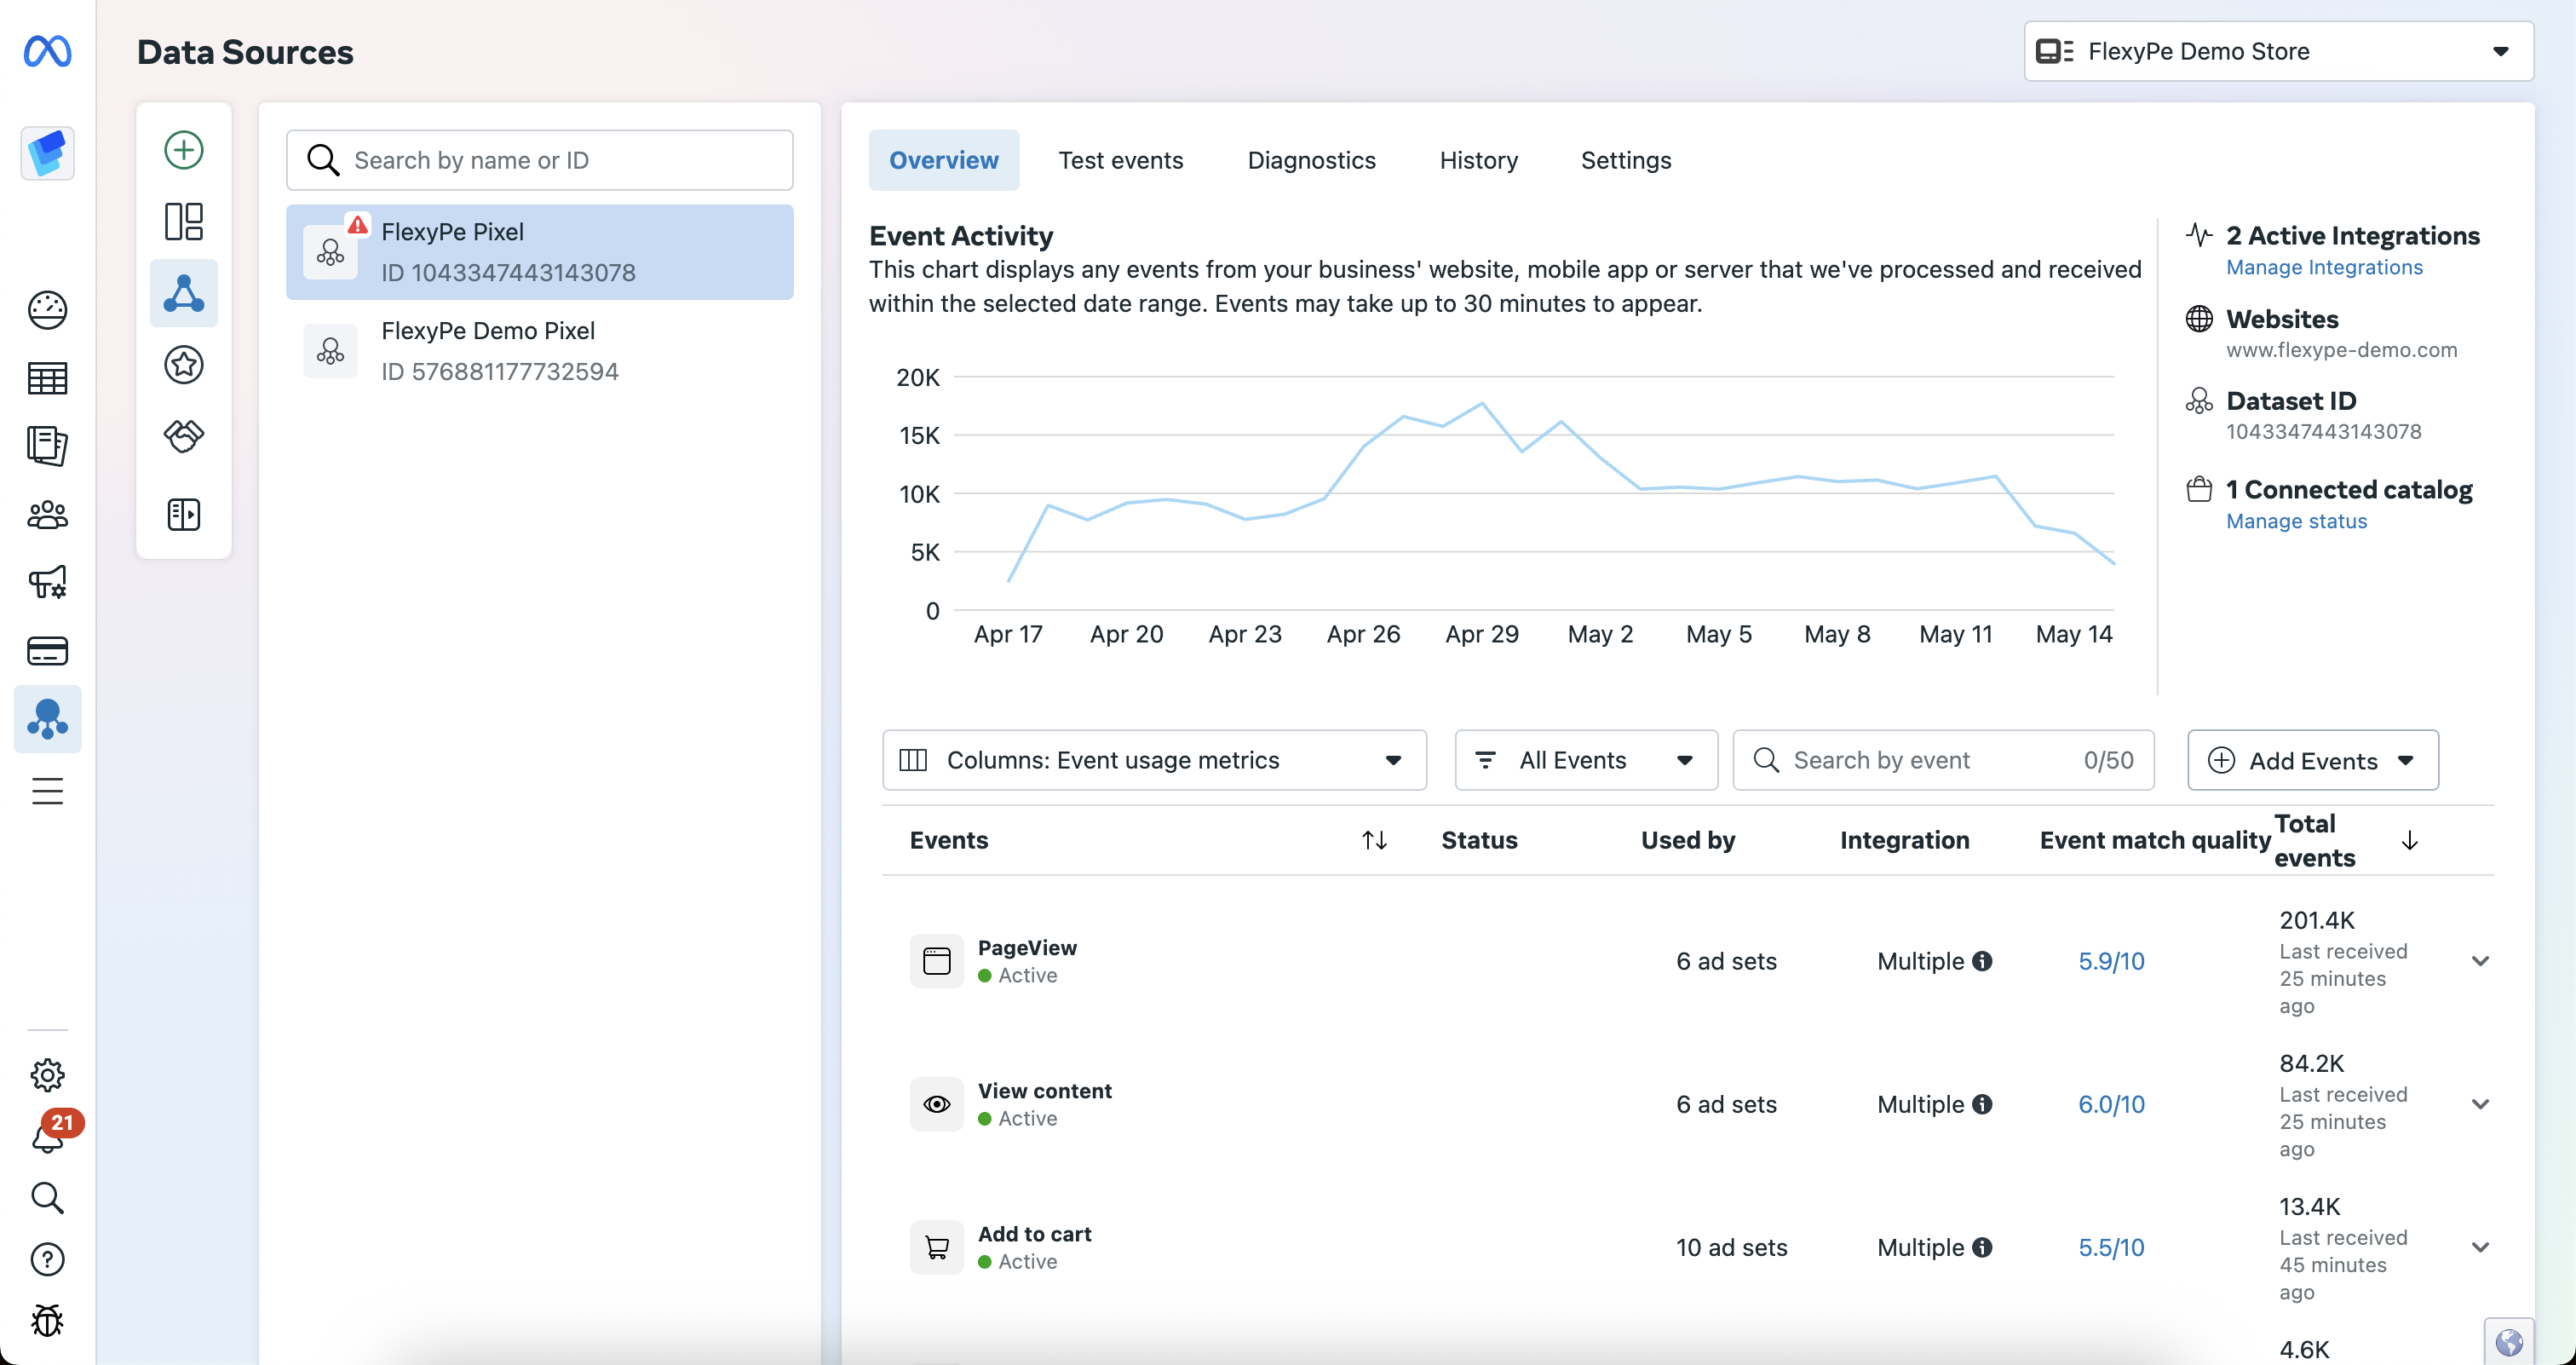Switch to the Diagnostics tab
The width and height of the screenshot is (2576, 1365).
[x=1311, y=160]
